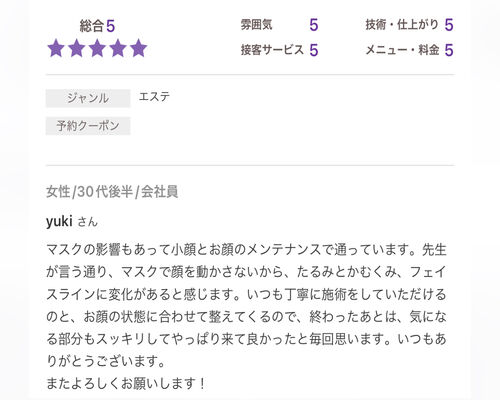Click the ジャンル label tag

tap(88, 98)
